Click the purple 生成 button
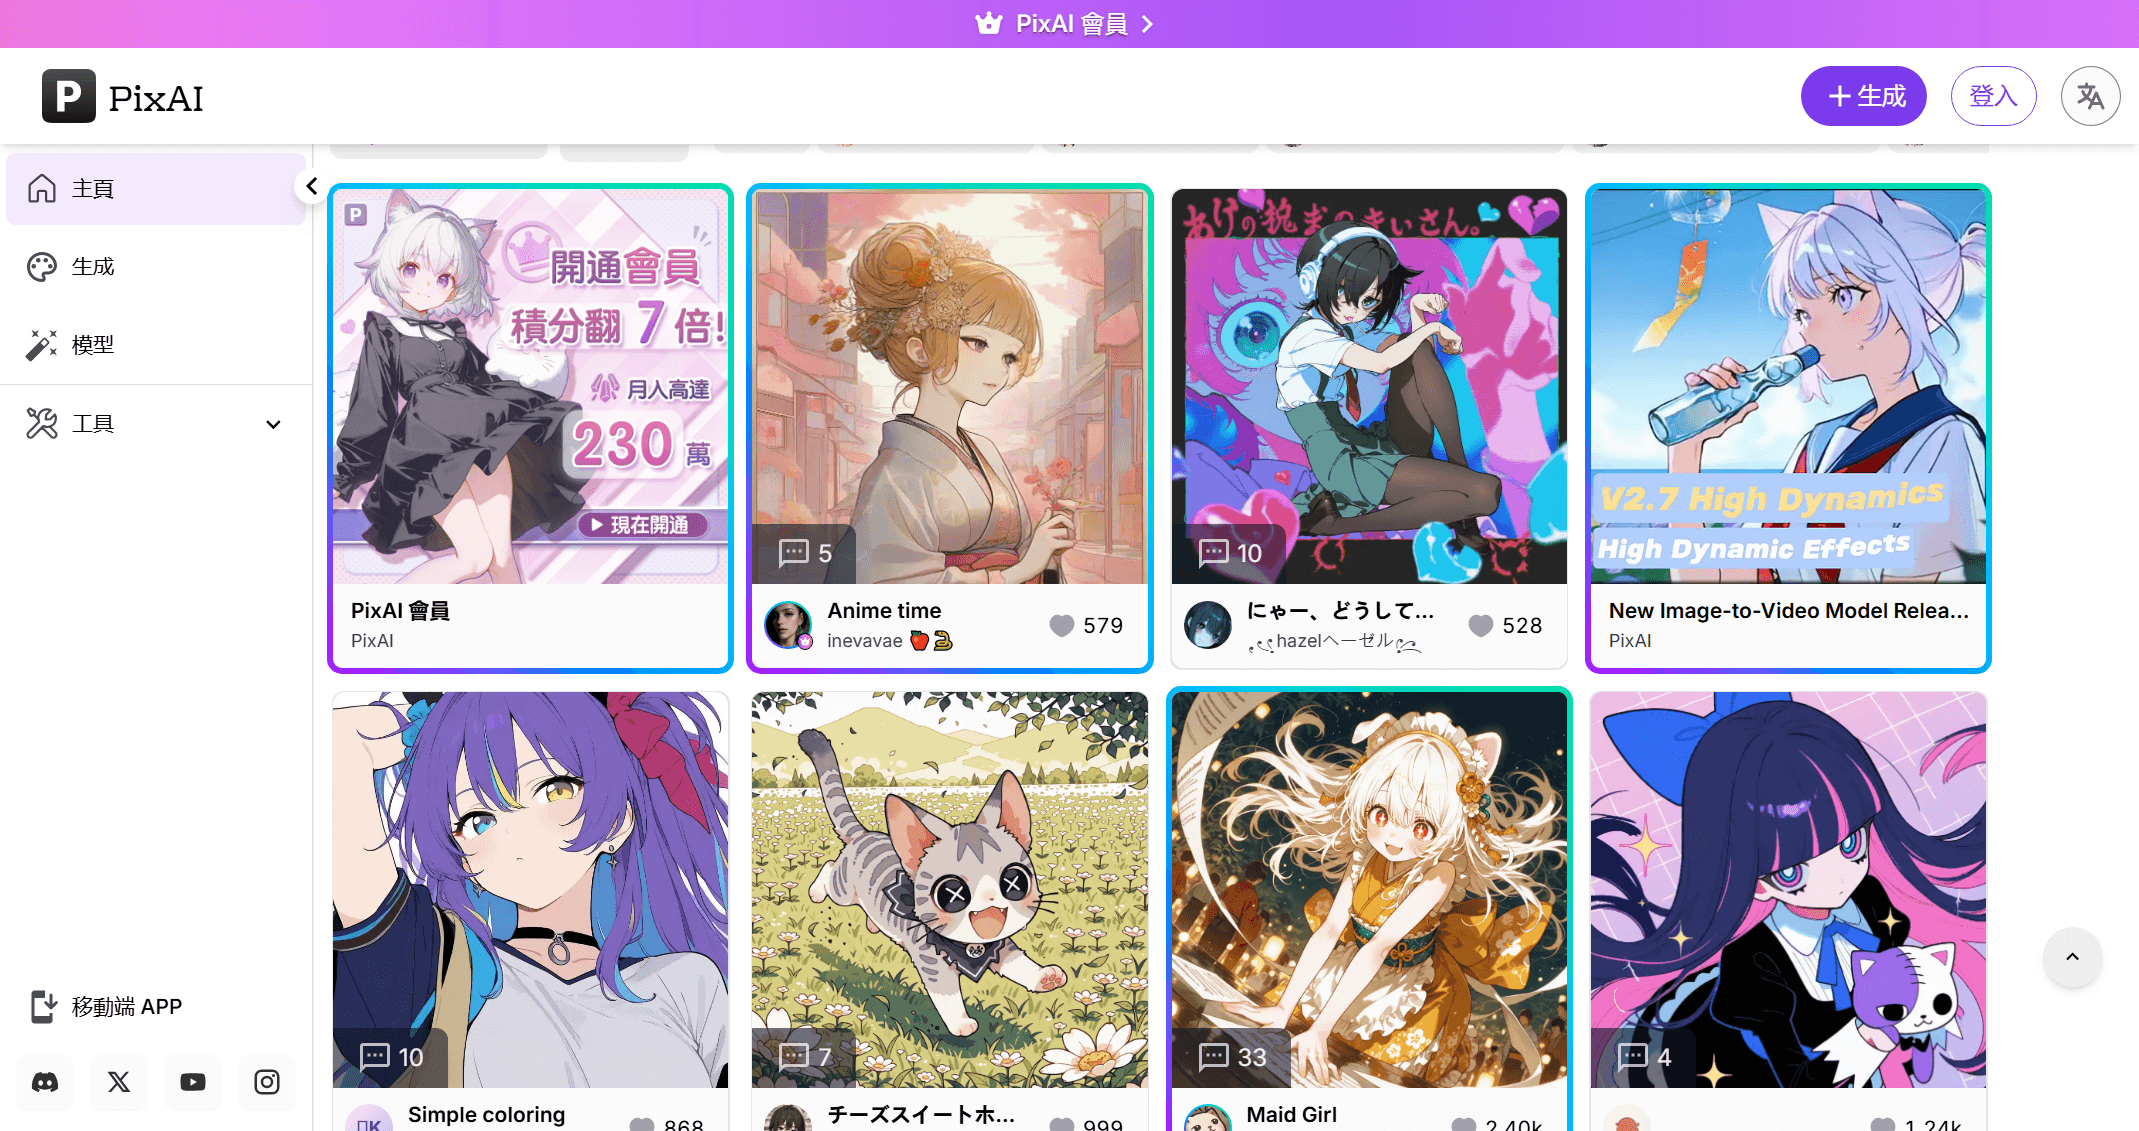This screenshot has height=1131, width=2139. [x=1864, y=96]
